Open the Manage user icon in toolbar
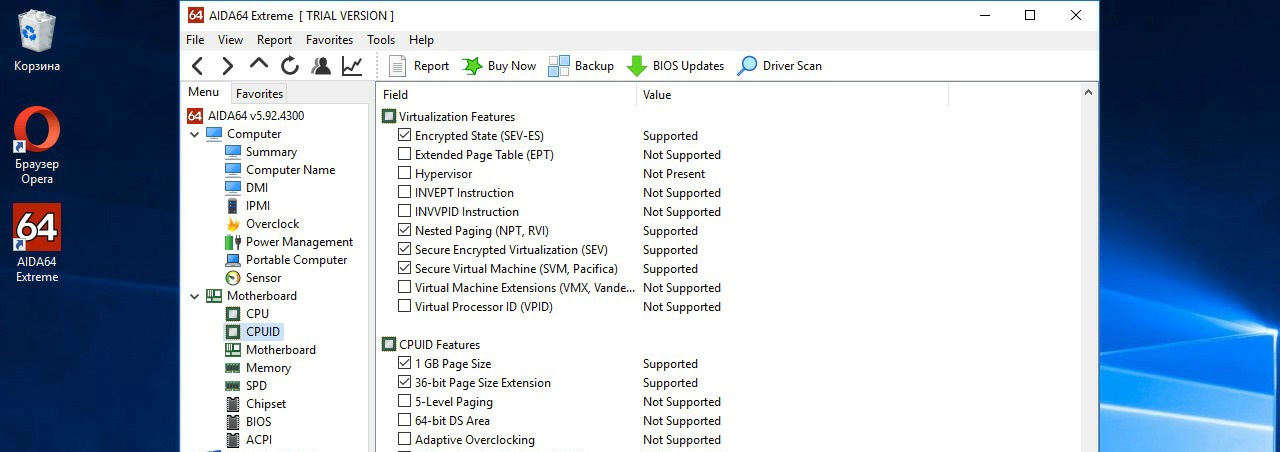 pos(321,66)
